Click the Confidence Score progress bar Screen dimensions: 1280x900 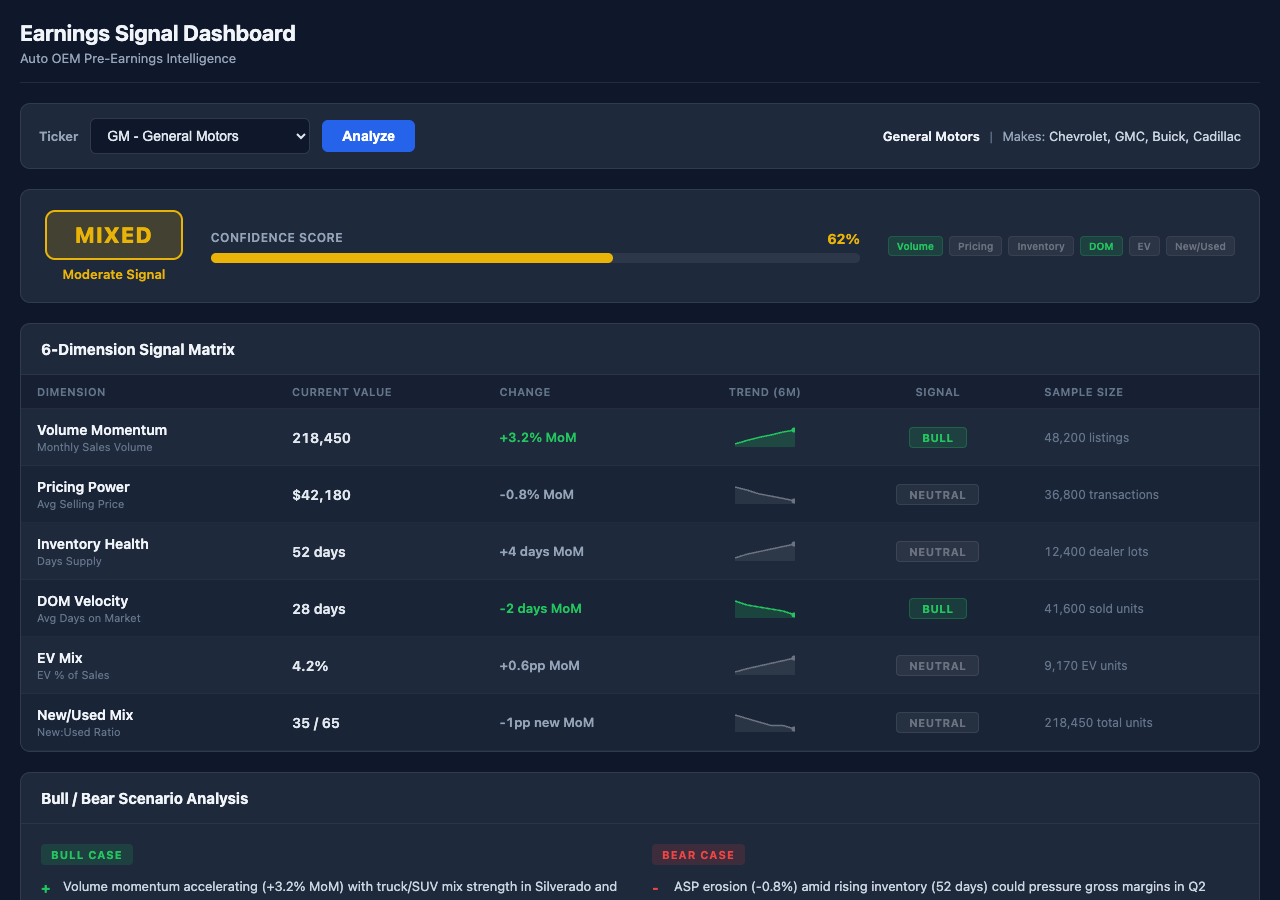tap(535, 258)
